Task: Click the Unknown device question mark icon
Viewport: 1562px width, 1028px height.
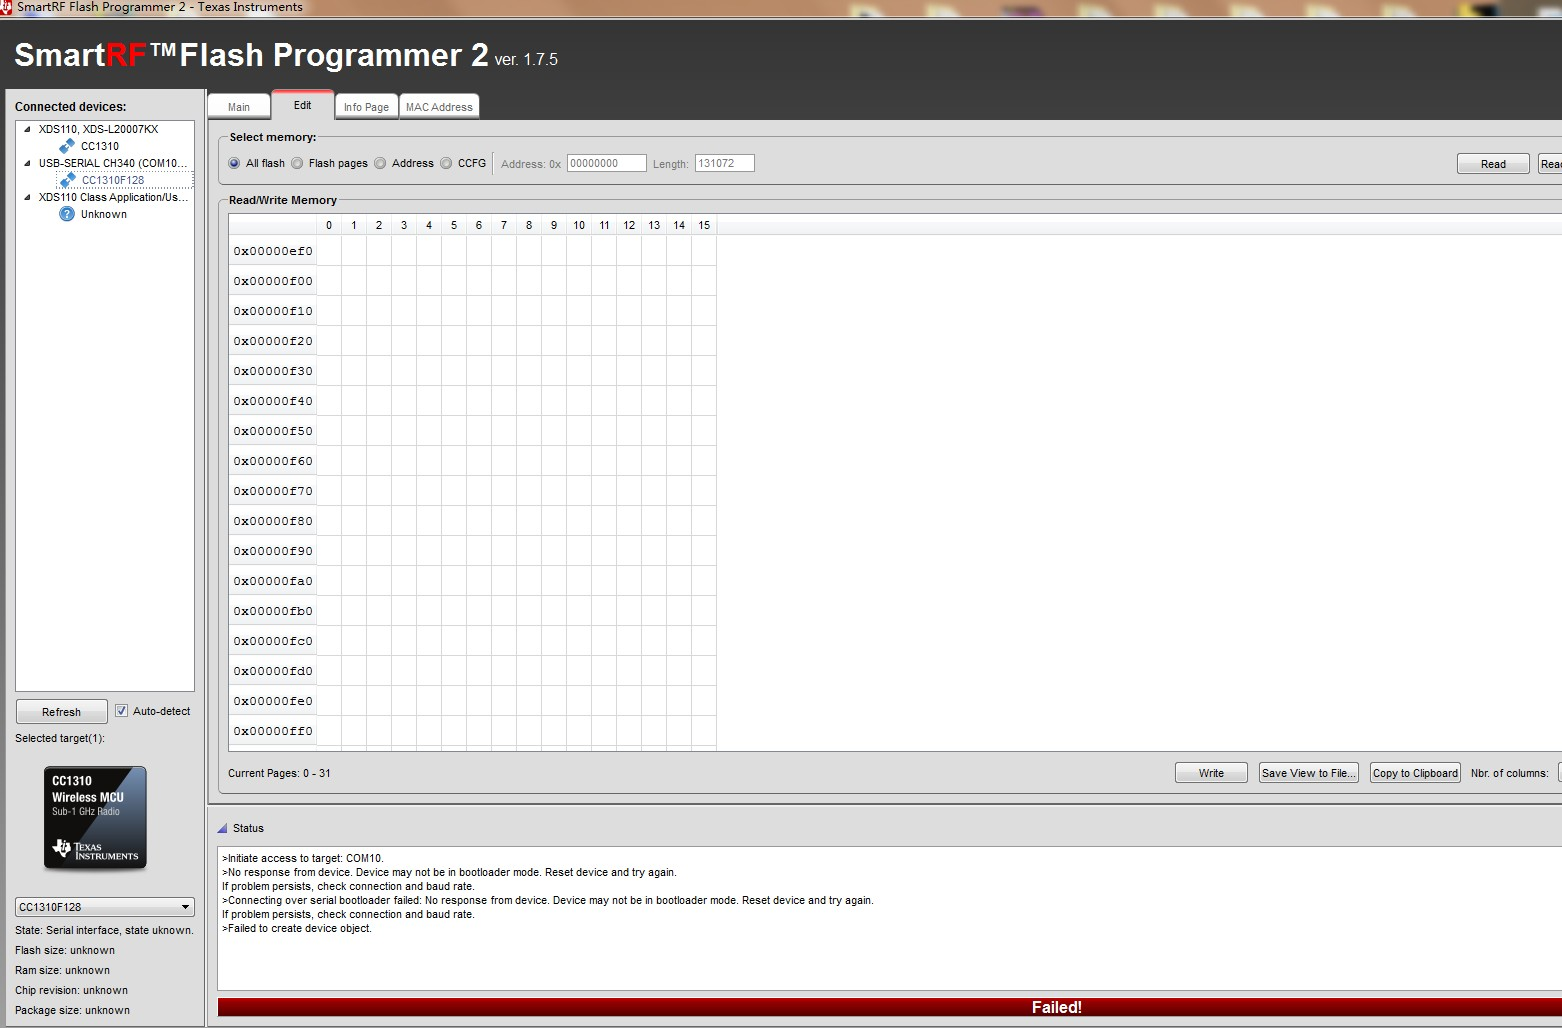Action: pos(67,214)
